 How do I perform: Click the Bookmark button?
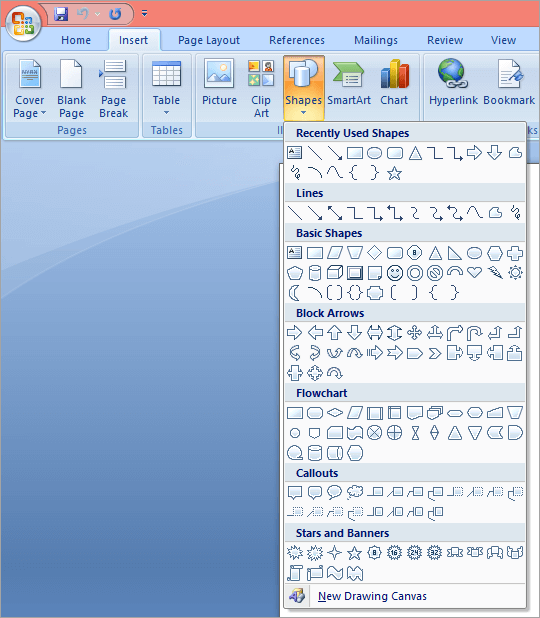[509, 84]
